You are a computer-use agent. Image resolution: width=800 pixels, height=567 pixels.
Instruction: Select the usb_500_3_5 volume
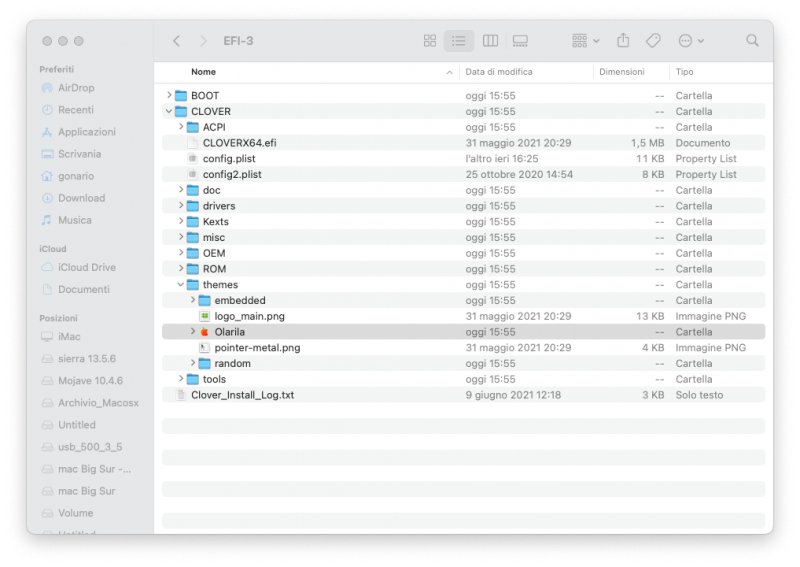[90, 447]
